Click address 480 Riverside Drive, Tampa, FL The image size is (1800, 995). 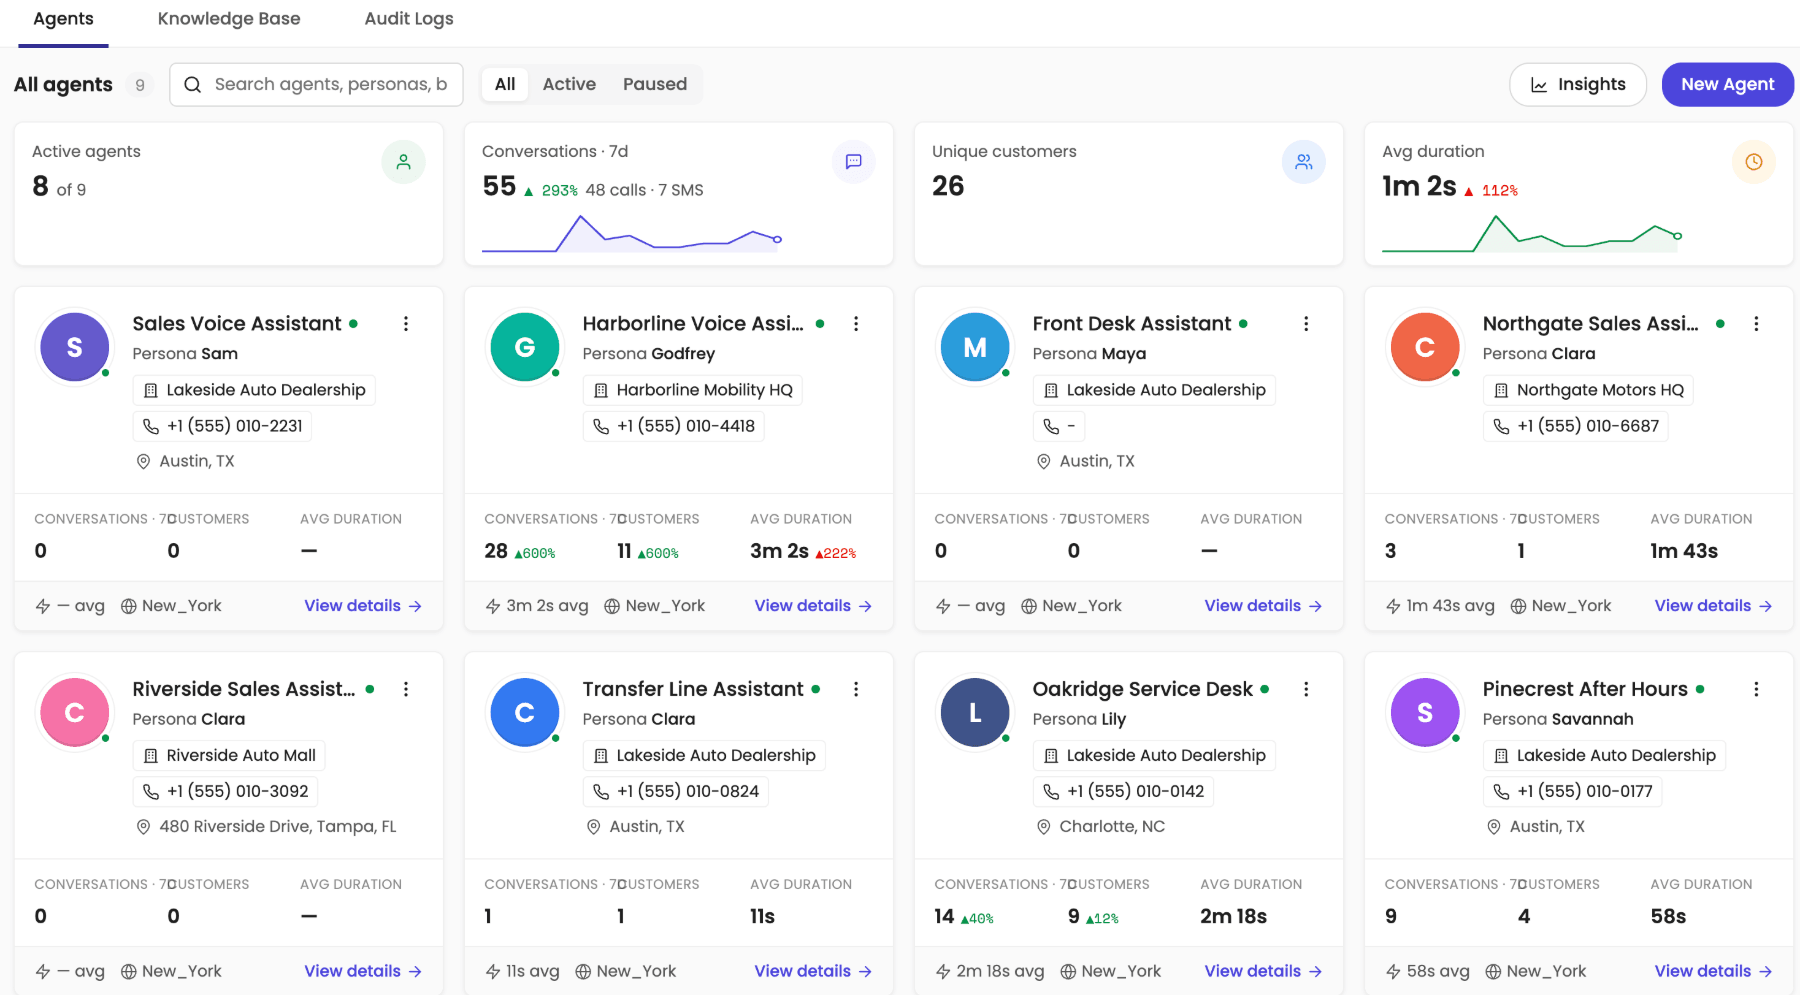click(x=266, y=827)
